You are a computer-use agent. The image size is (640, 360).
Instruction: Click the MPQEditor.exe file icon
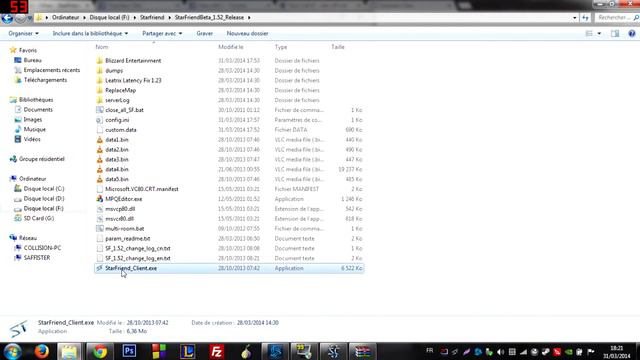pos(100,199)
